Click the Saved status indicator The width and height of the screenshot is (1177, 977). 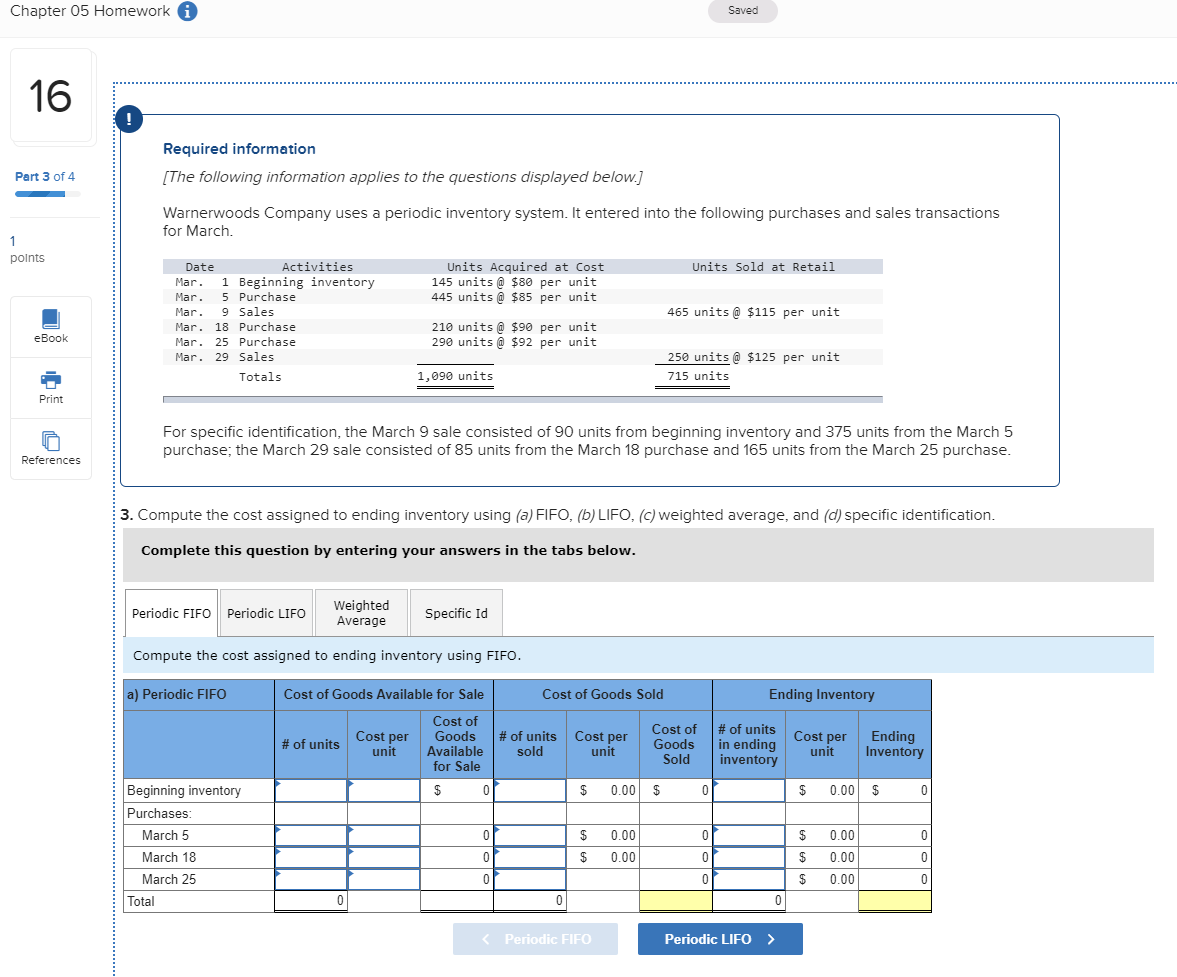tap(742, 11)
